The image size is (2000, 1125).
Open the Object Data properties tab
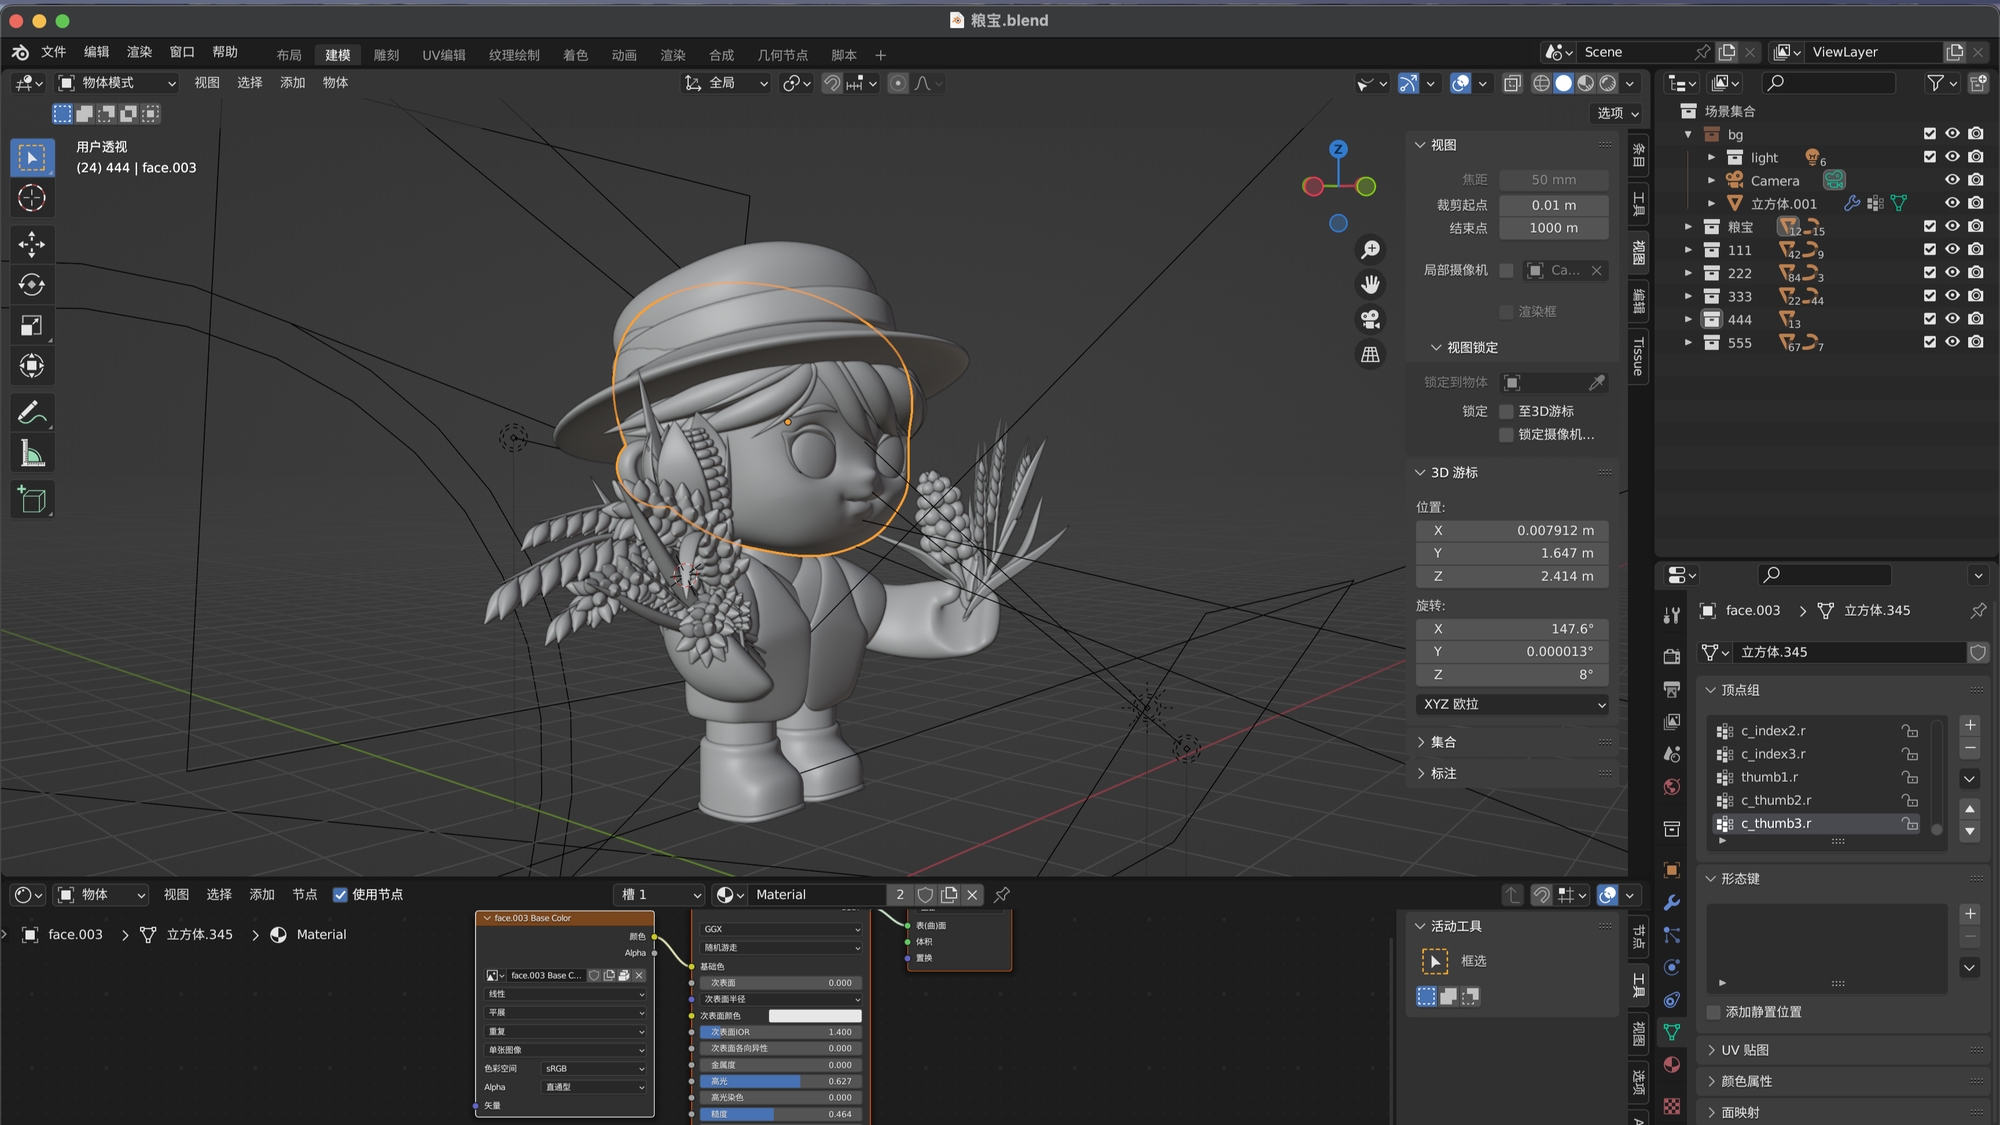click(1671, 1032)
